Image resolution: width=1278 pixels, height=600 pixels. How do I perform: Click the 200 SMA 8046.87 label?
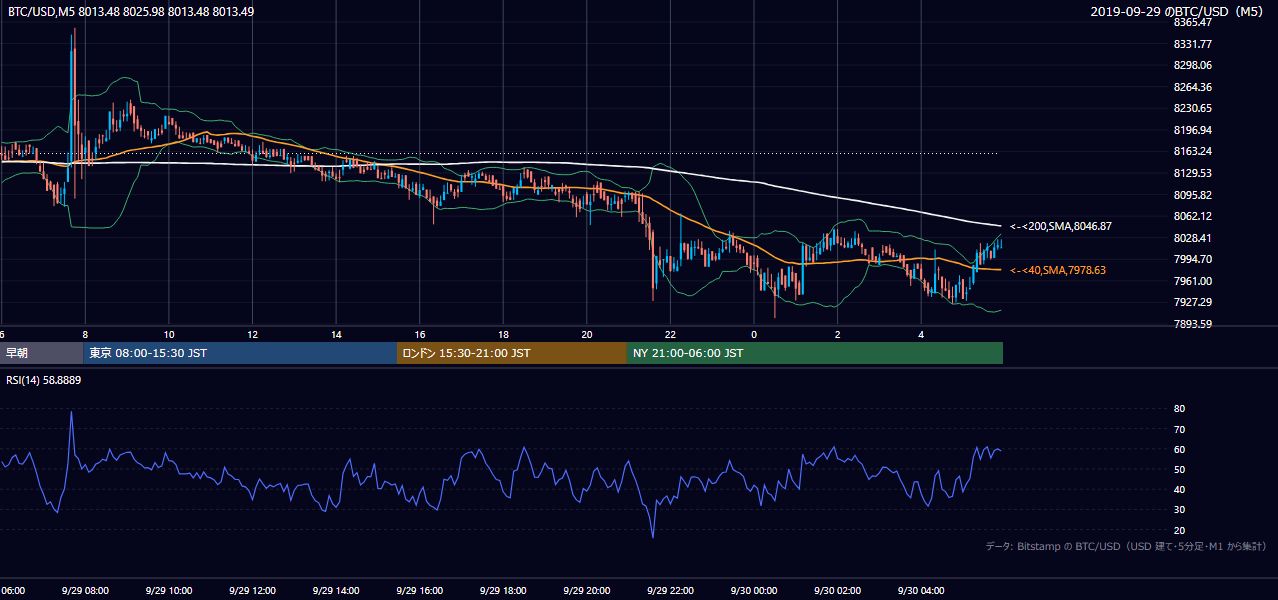pos(1060,227)
